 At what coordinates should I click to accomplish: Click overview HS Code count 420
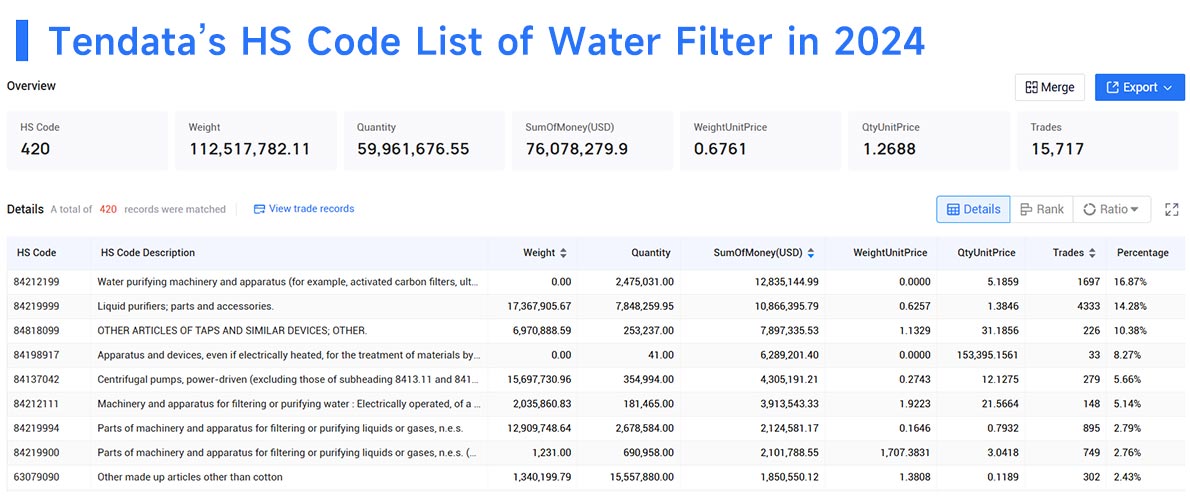[35, 149]
